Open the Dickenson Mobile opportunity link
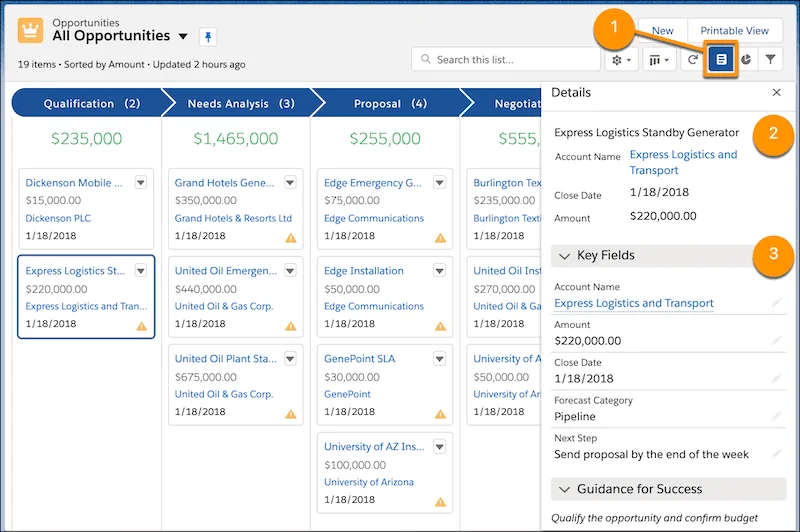 click(x=74, y=183)
